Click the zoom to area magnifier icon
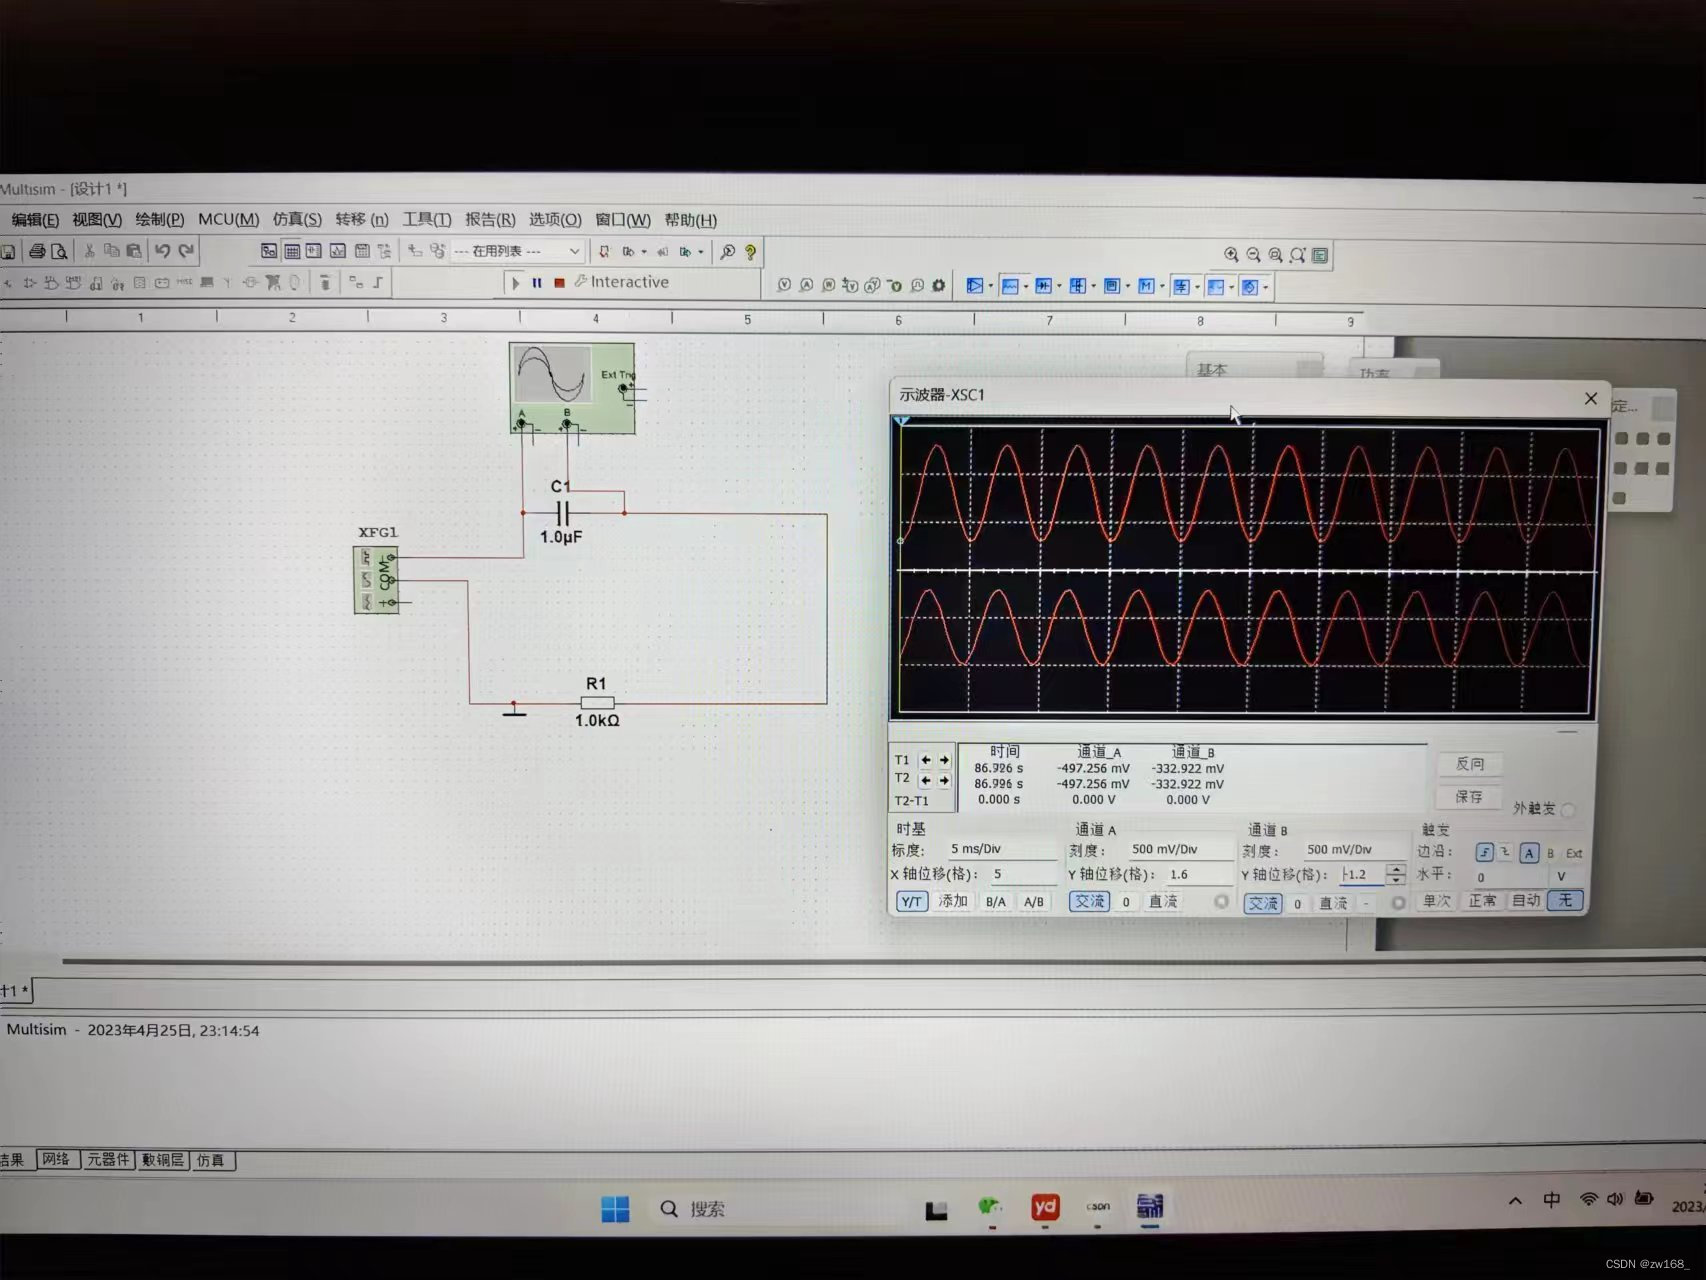 click(1275, 255)
